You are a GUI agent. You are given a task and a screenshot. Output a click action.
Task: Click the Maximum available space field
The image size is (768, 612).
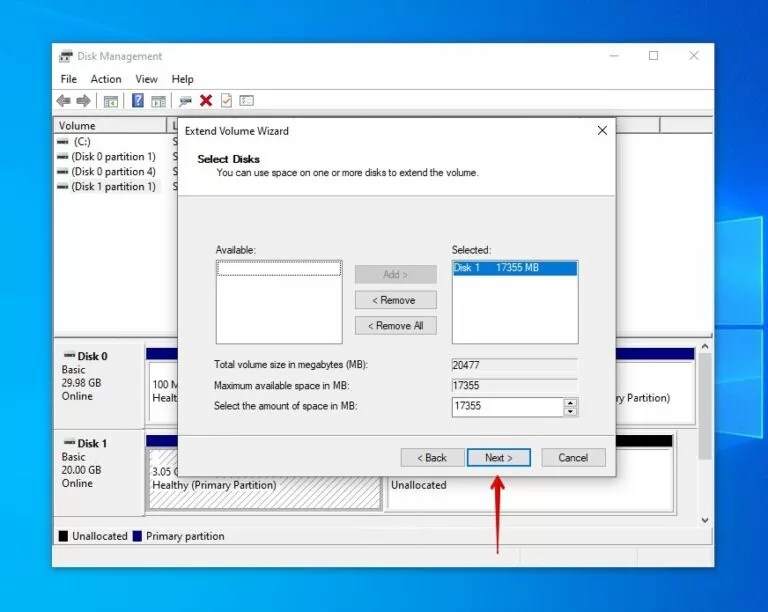coord(514,386)
